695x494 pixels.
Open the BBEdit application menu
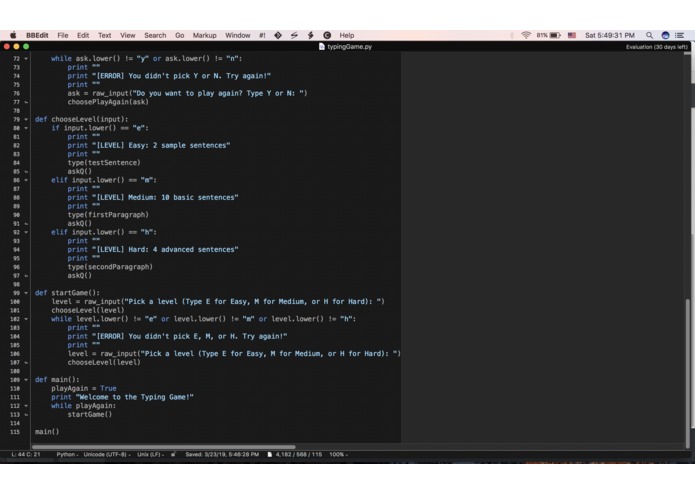tap(37, 35)
